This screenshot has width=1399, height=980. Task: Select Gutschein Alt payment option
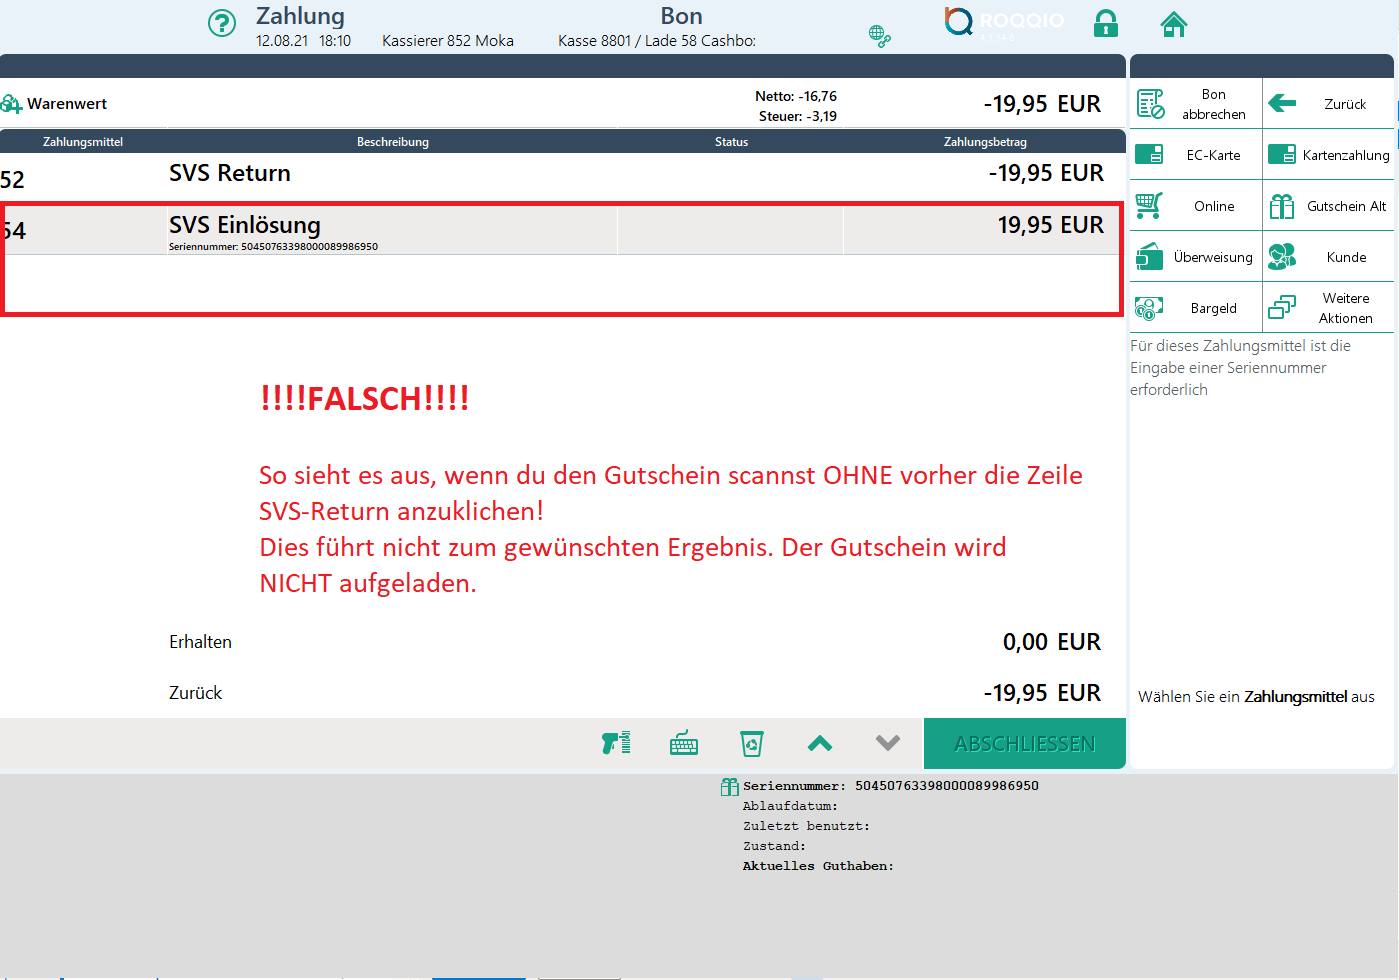click(1328, 206)
